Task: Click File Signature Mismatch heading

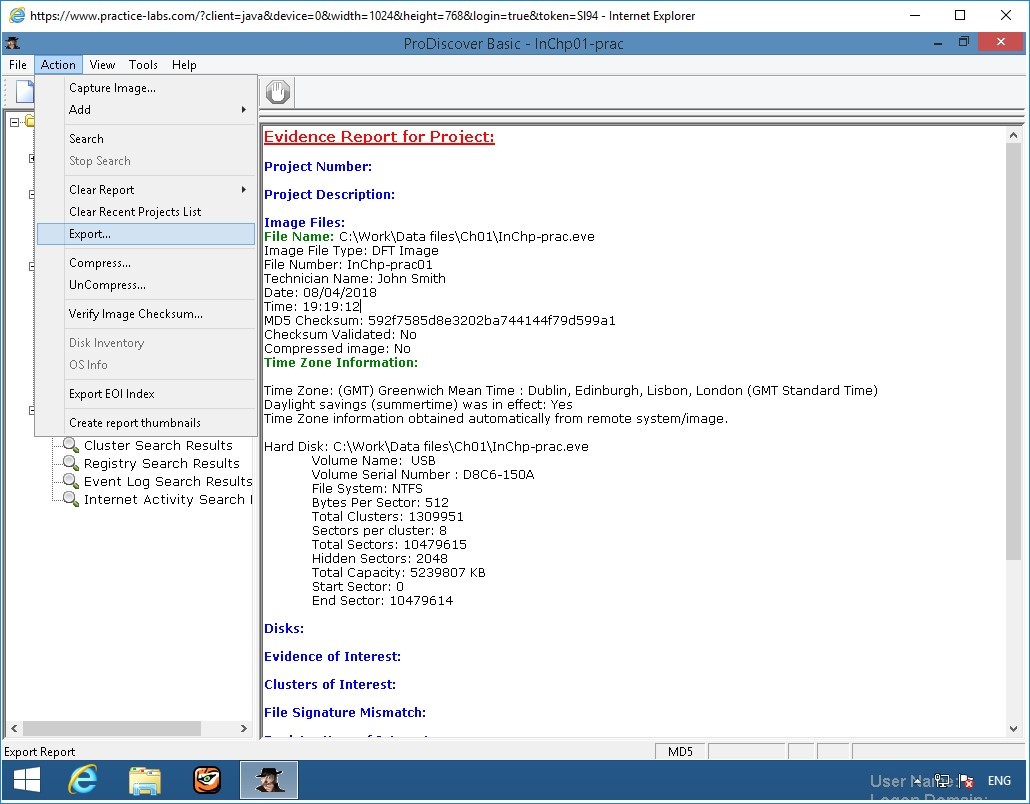Action: 345,712
